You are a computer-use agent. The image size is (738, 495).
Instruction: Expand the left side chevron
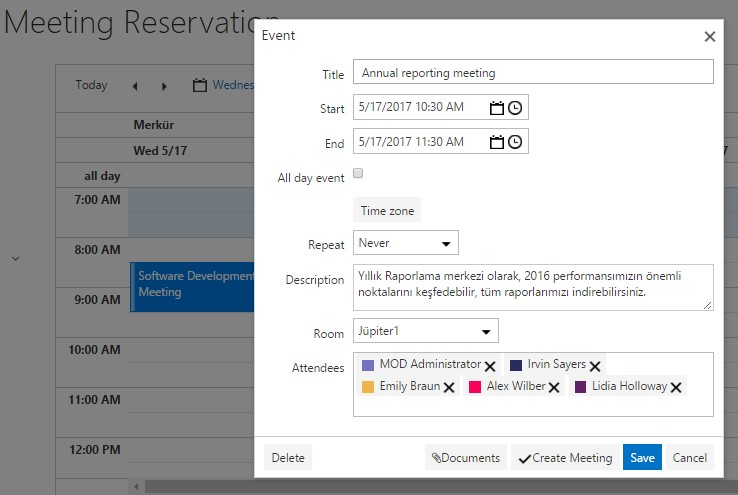(x=16, y=258)
